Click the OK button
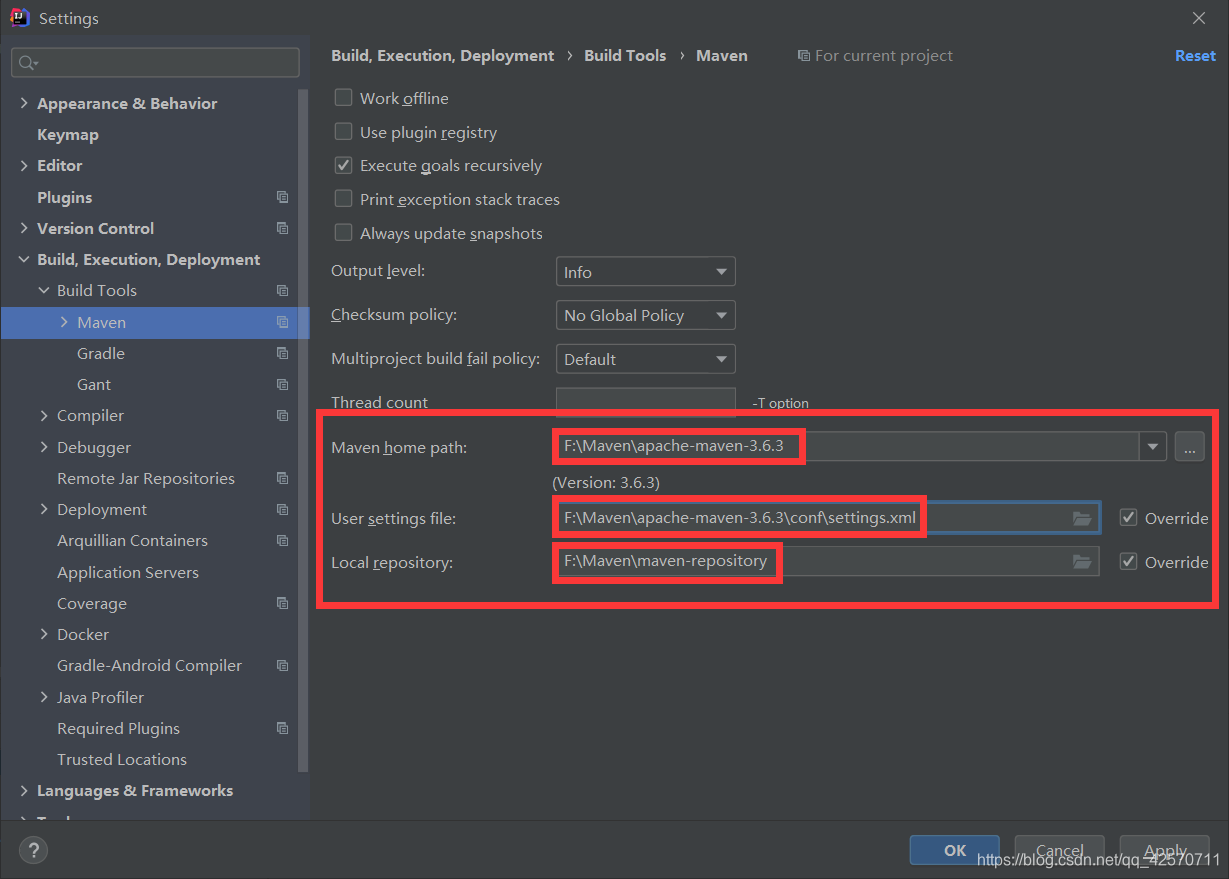 955,850
